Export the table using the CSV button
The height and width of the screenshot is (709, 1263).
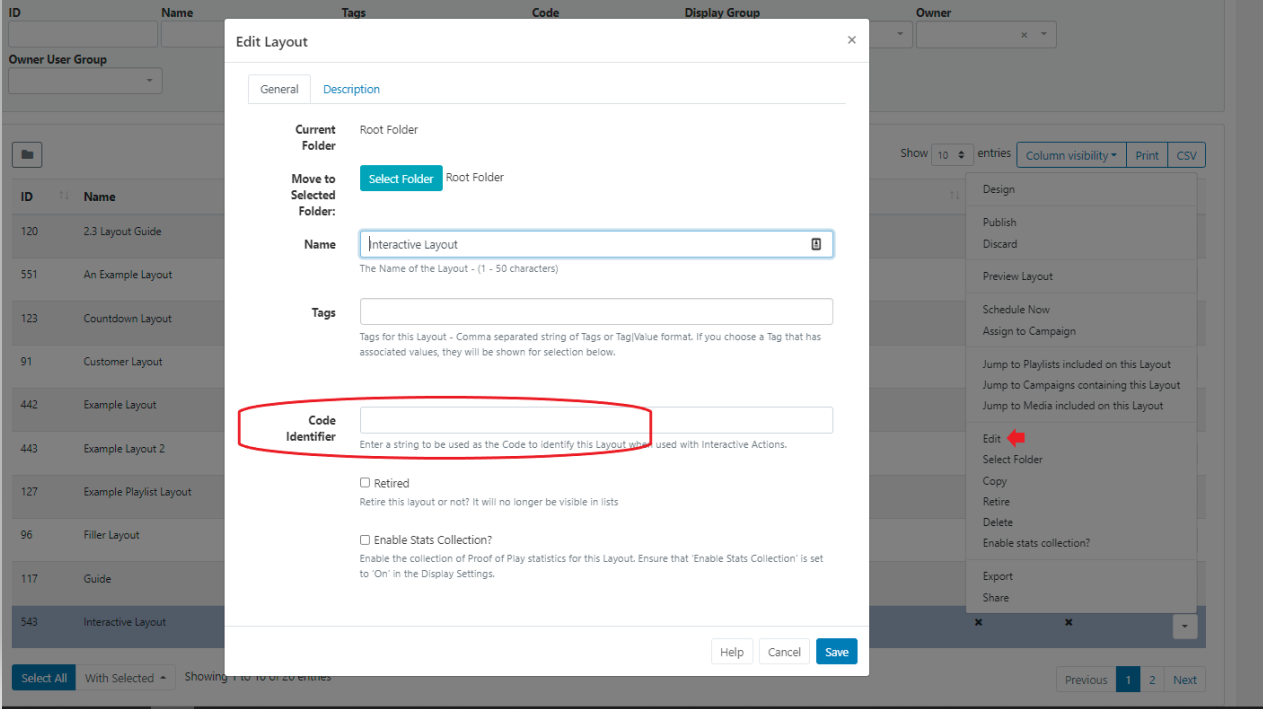click(x=1186, y=155)
